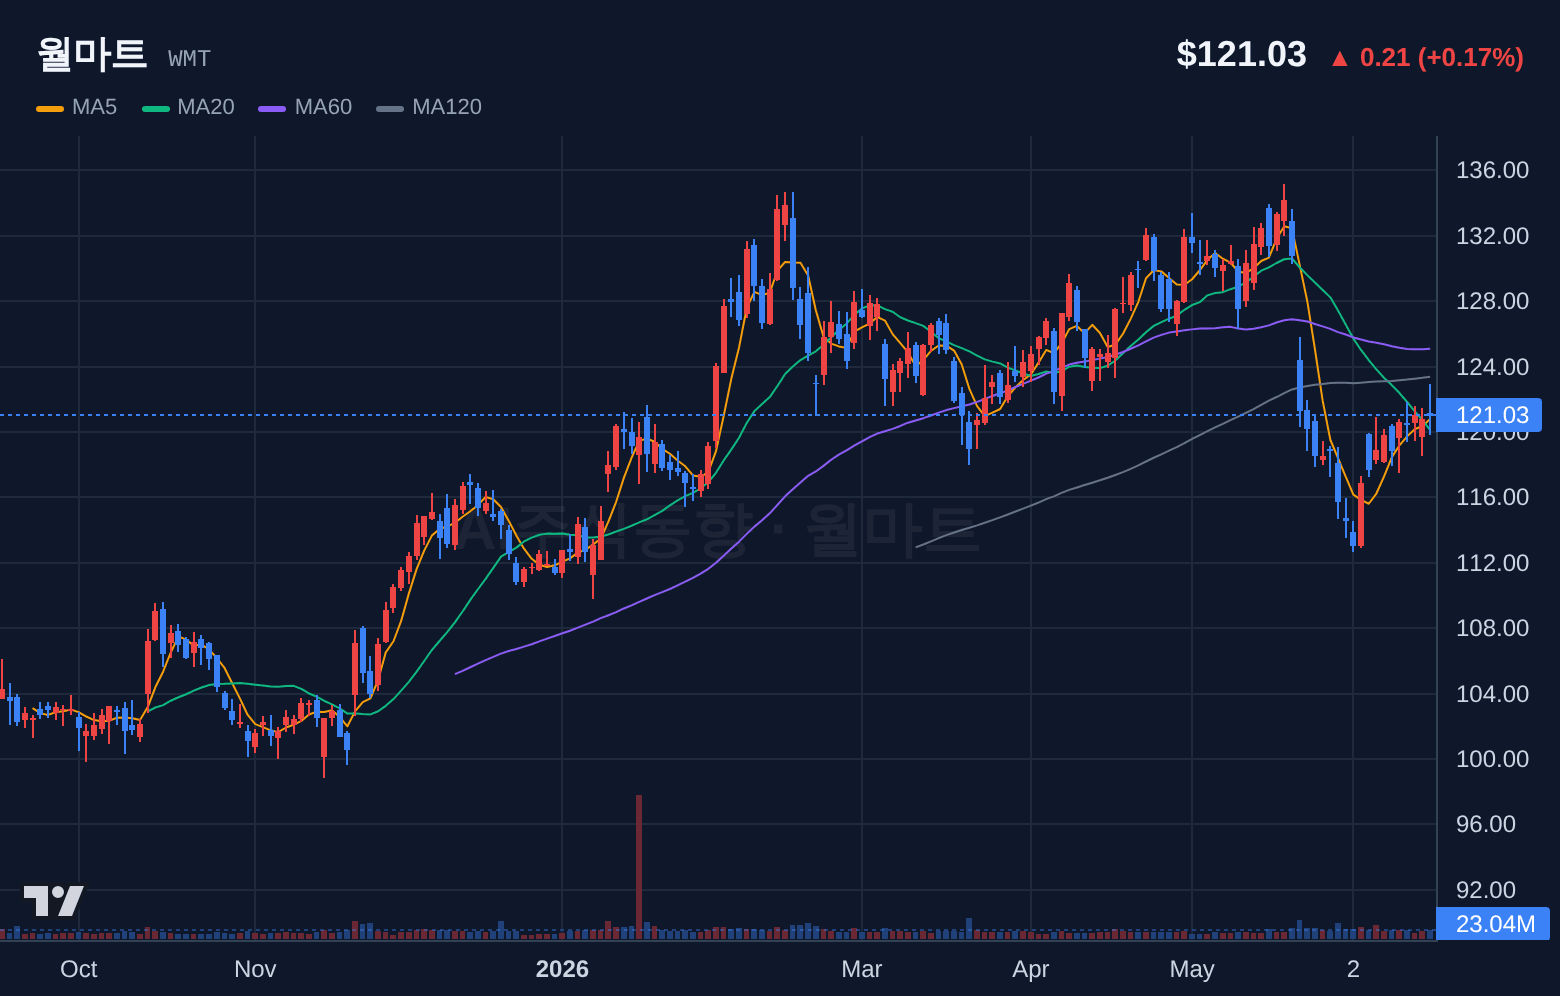Viewport: 1560px width, 996px height.
Task: Select the MA5 legend label
Action: 94,107
